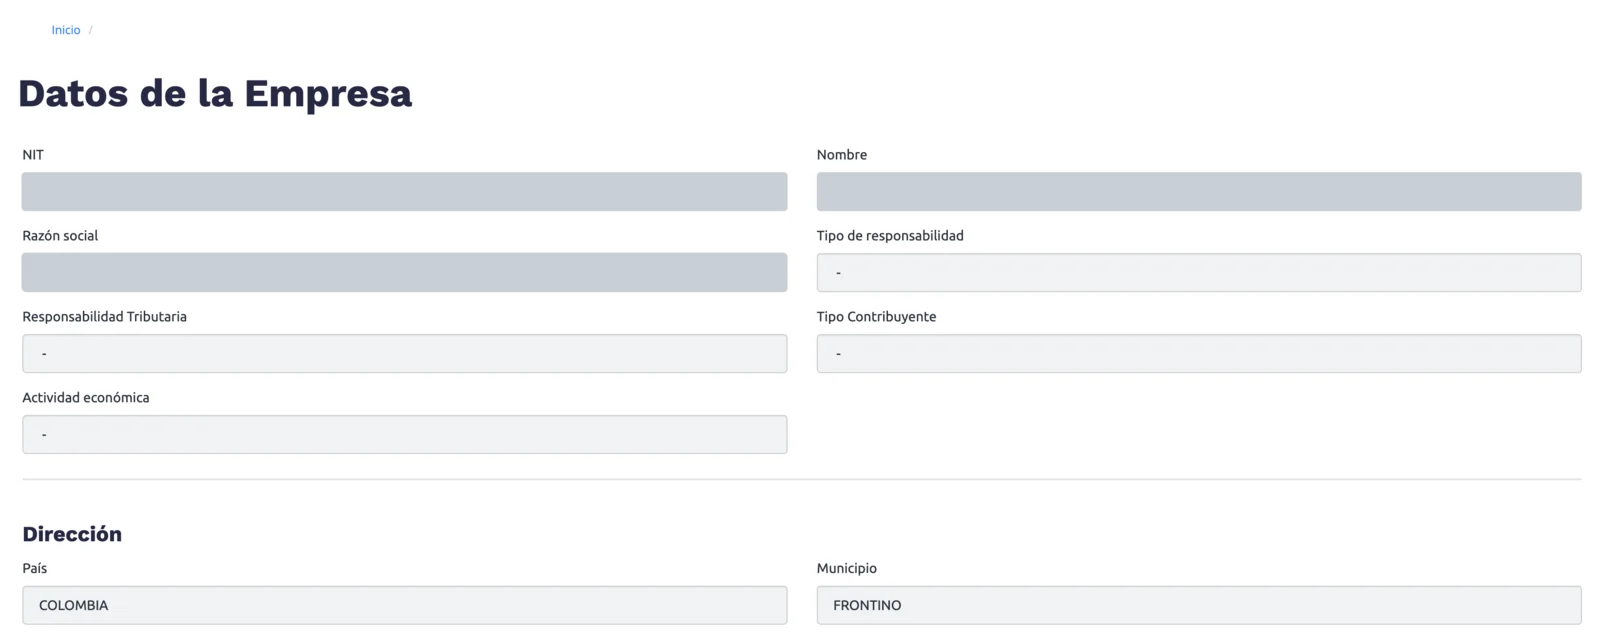Screen dimensions: 1600x632
Task: Click the Datos de la Empresa heading
Action: [215, 93]
